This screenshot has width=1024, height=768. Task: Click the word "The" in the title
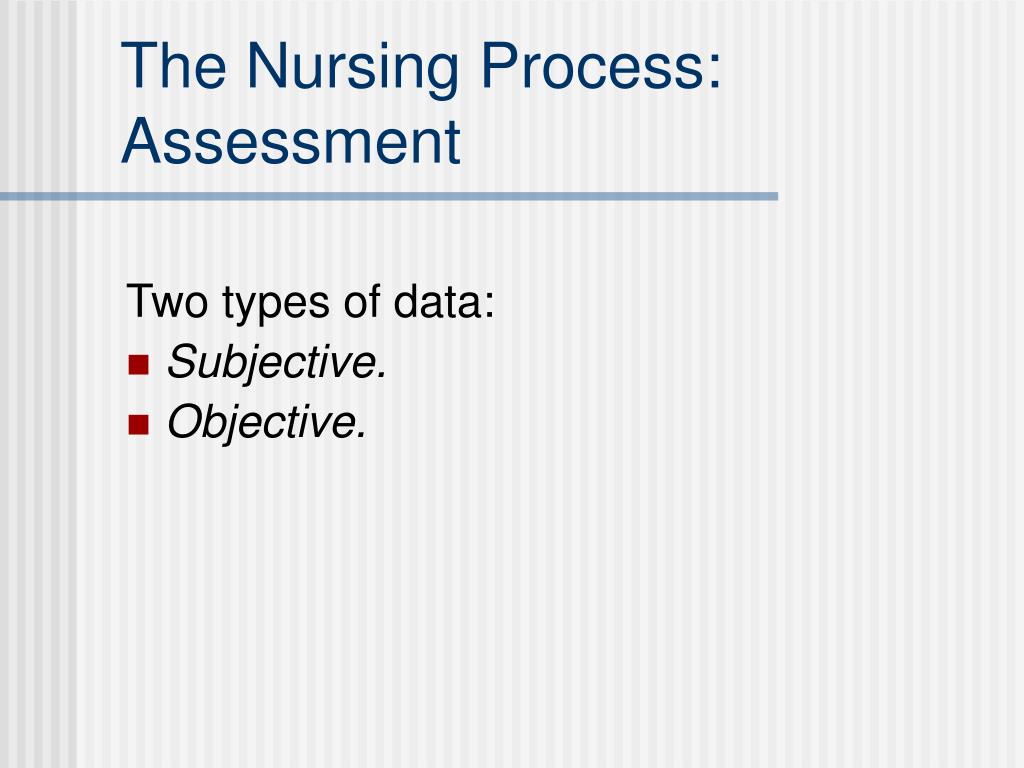tap(174, 66)
